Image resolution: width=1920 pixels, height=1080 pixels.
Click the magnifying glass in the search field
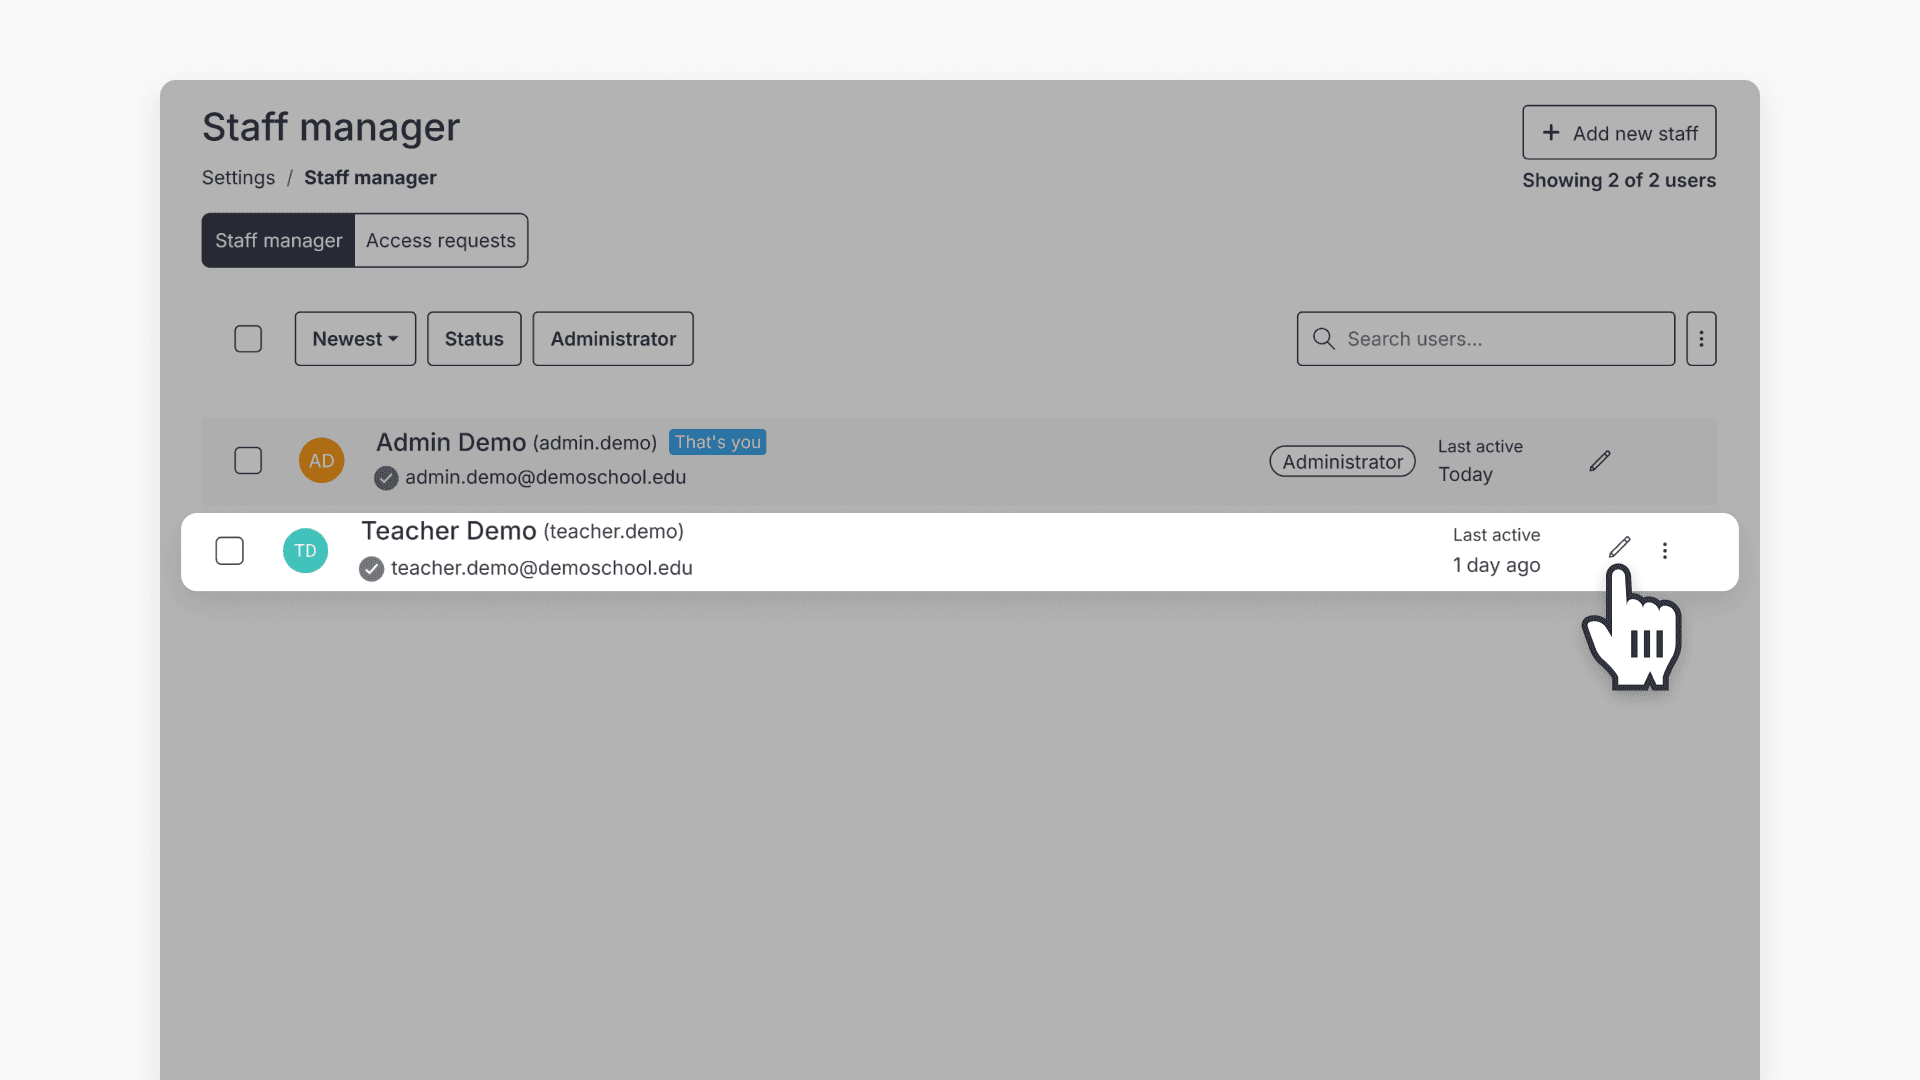pyautogui.click(x=1323, y=338)
